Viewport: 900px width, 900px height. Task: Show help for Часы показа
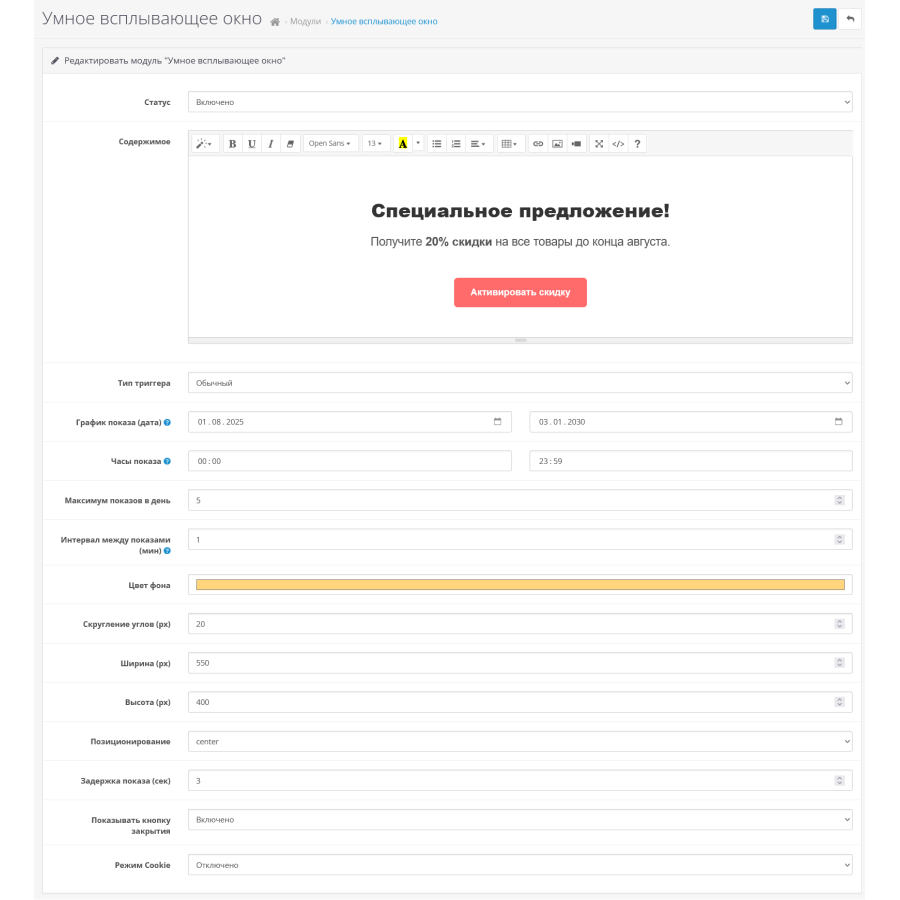[x=167, y=461]
